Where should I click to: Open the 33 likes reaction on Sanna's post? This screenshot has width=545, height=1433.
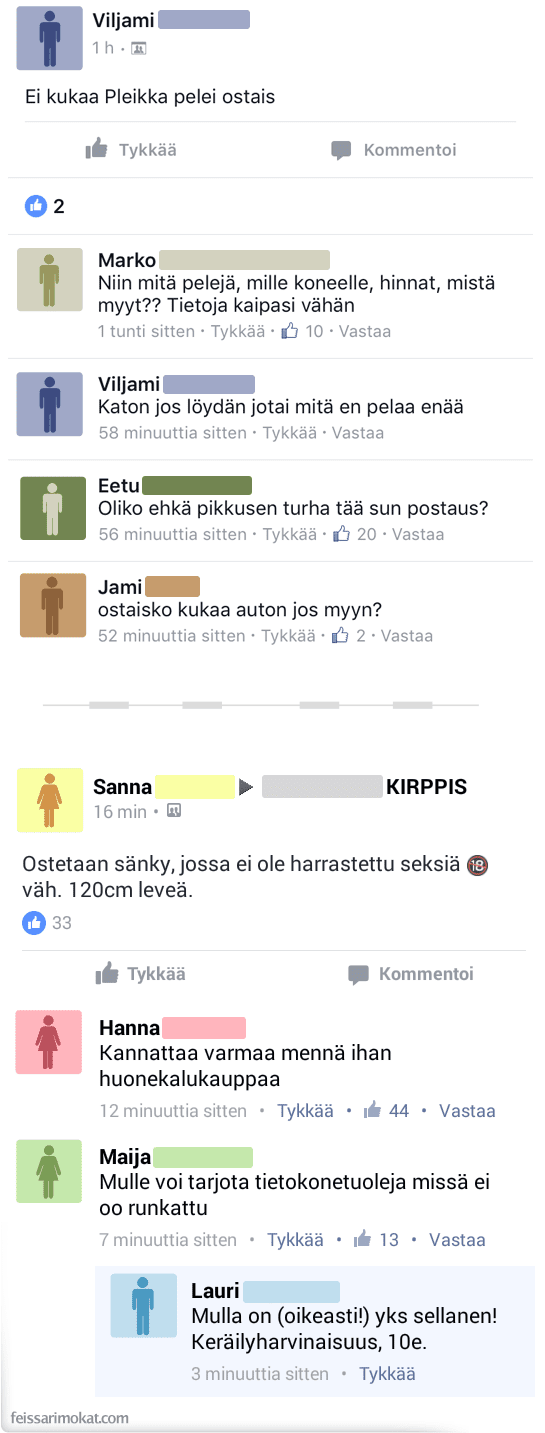(x=48, y=922)
